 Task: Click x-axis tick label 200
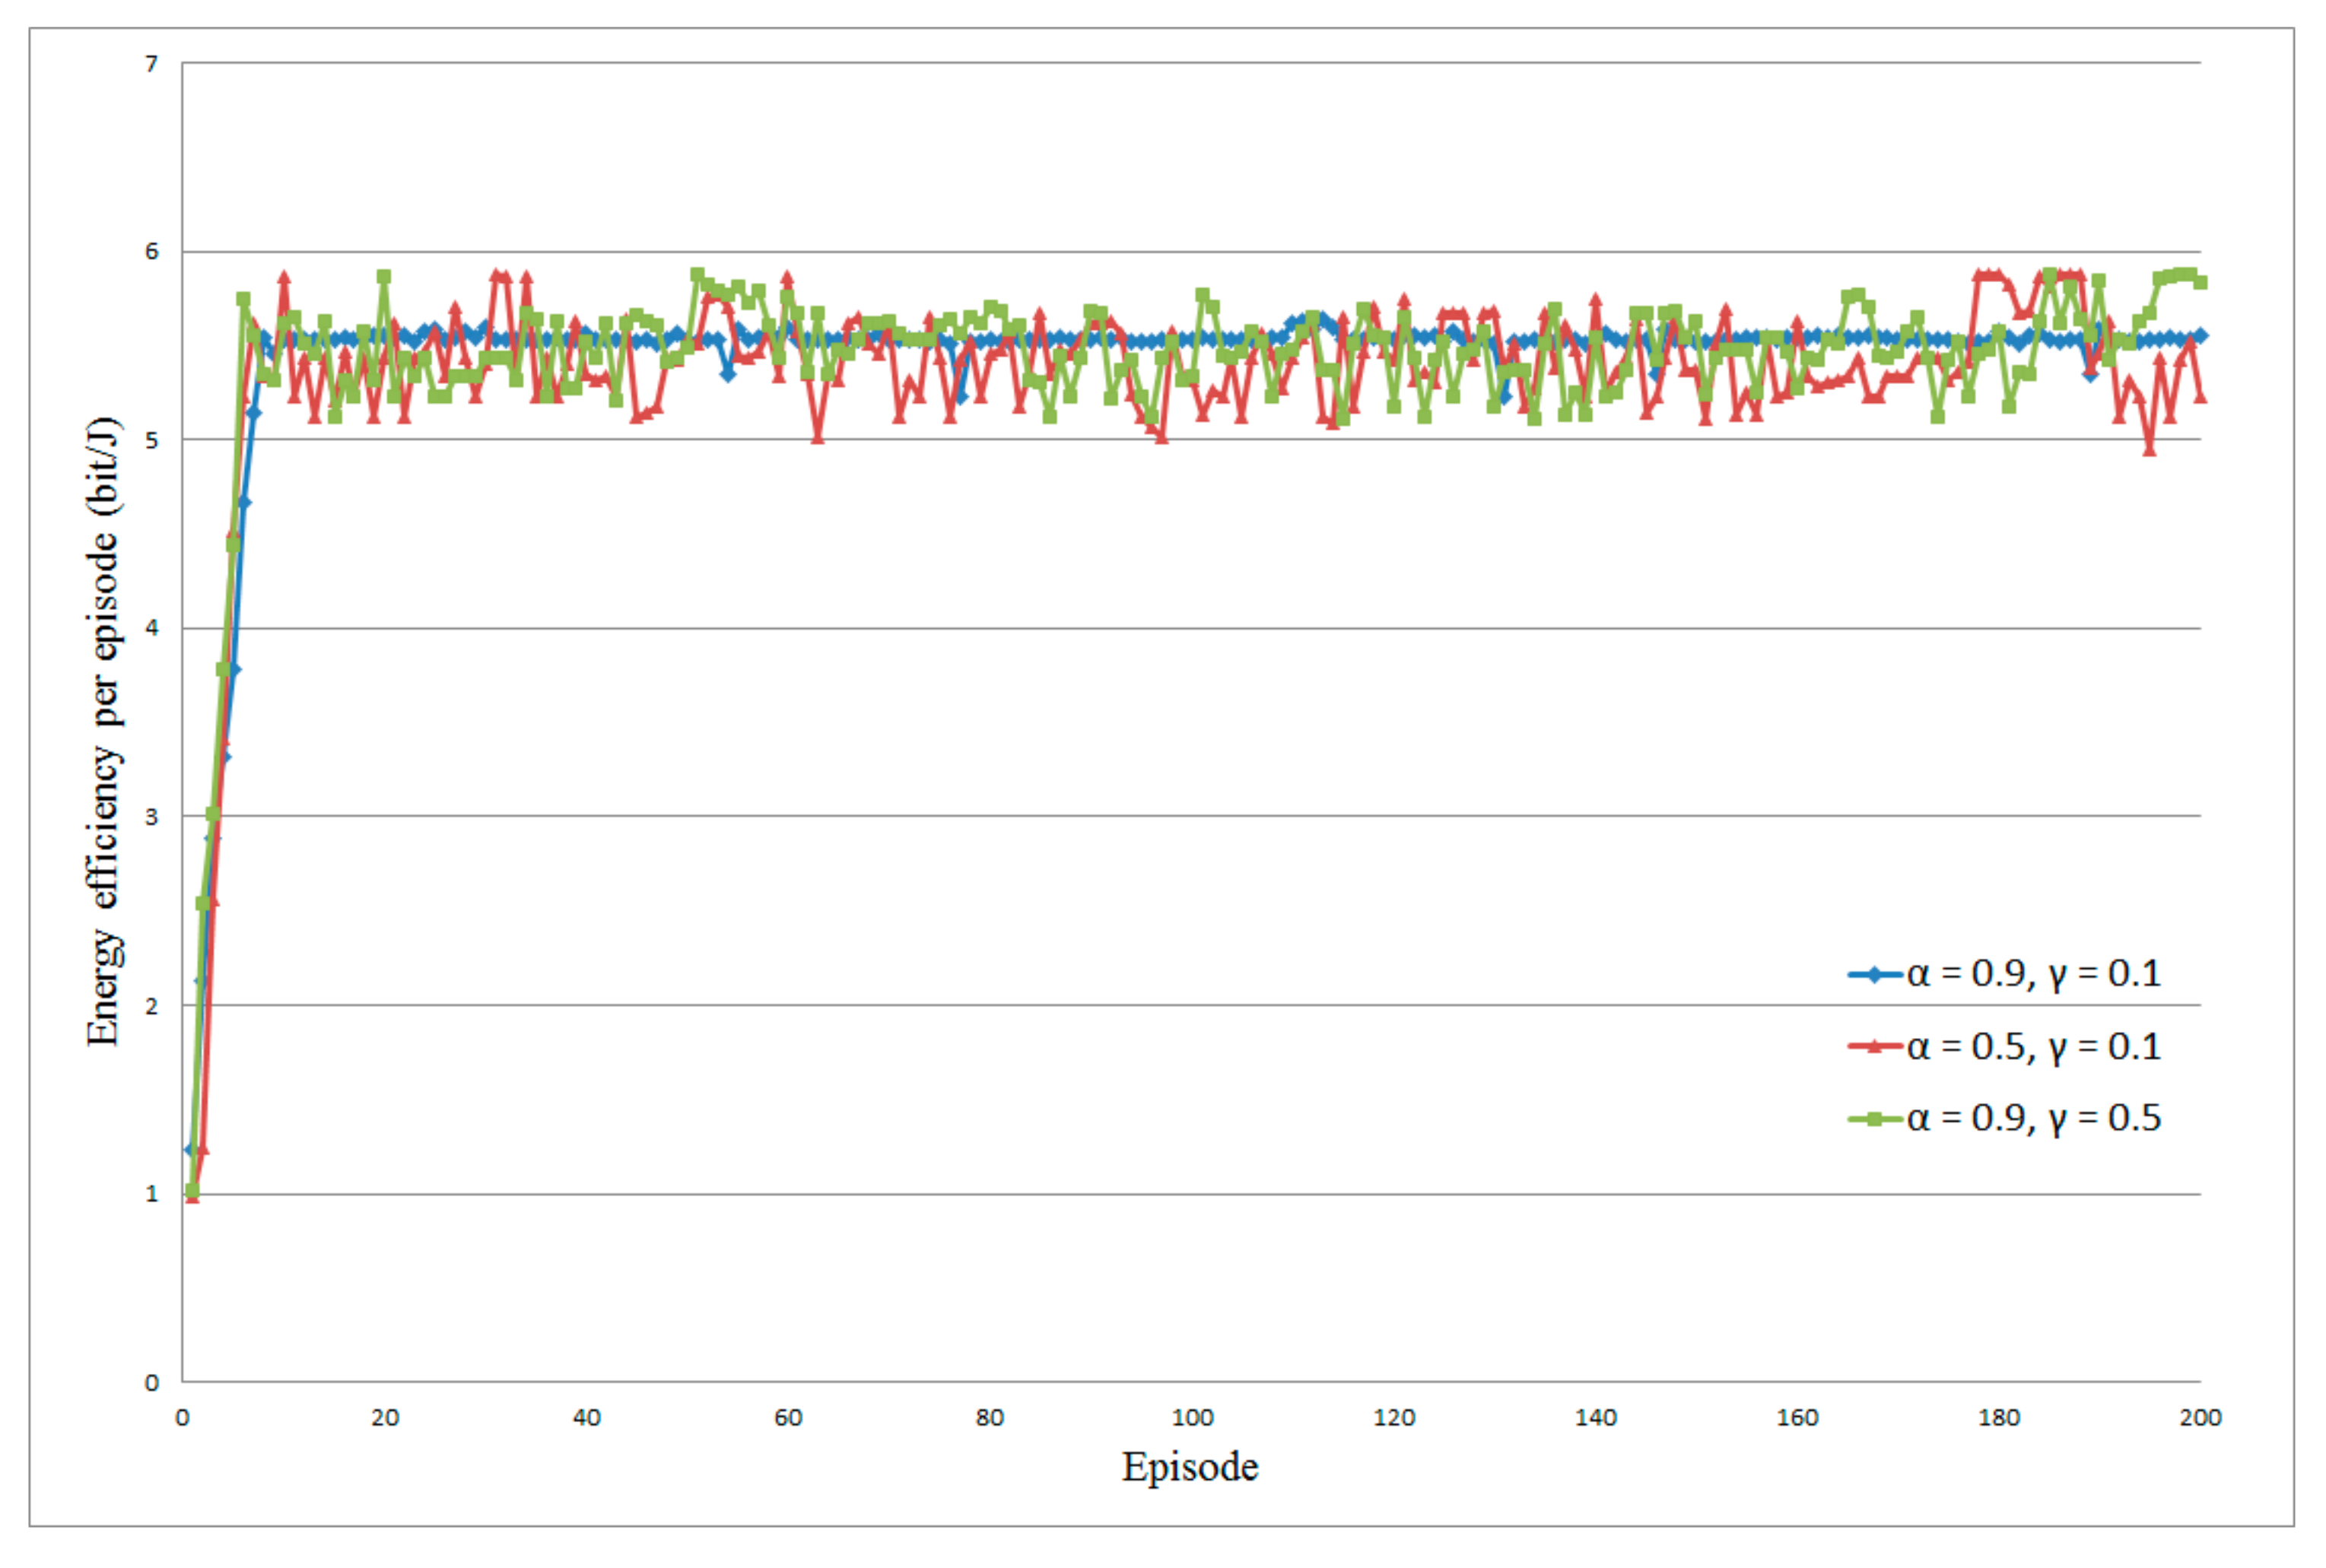click(2200, 1417)
